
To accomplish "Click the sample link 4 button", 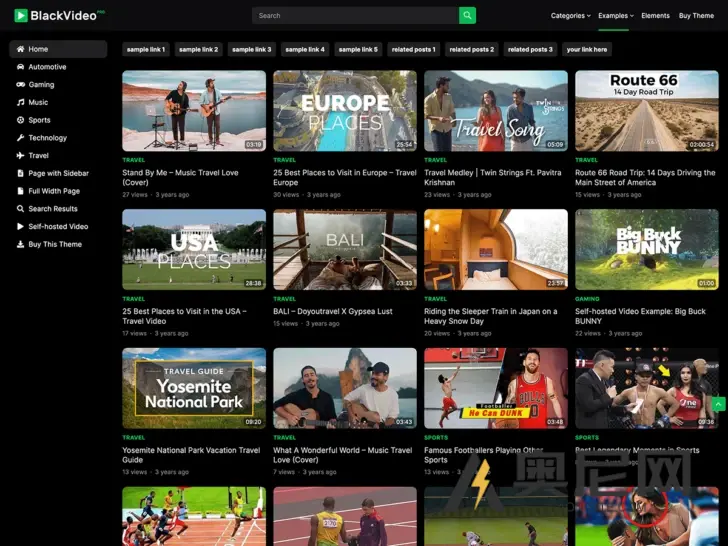I will 305,49.
